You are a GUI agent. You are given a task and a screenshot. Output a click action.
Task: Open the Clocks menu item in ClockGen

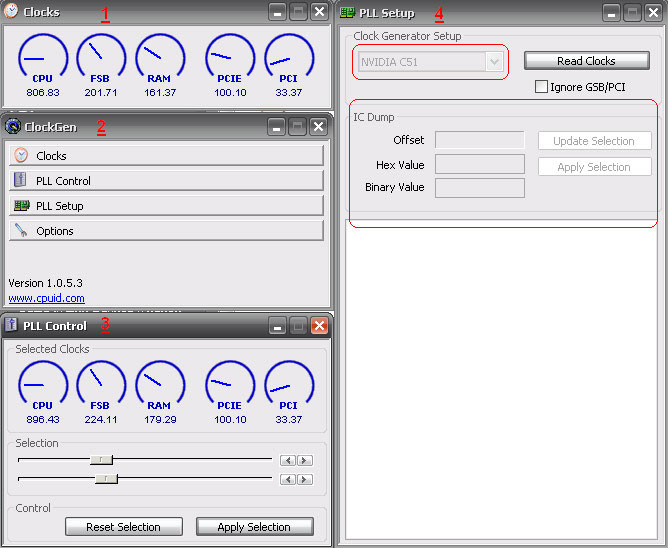click(166, 156)
